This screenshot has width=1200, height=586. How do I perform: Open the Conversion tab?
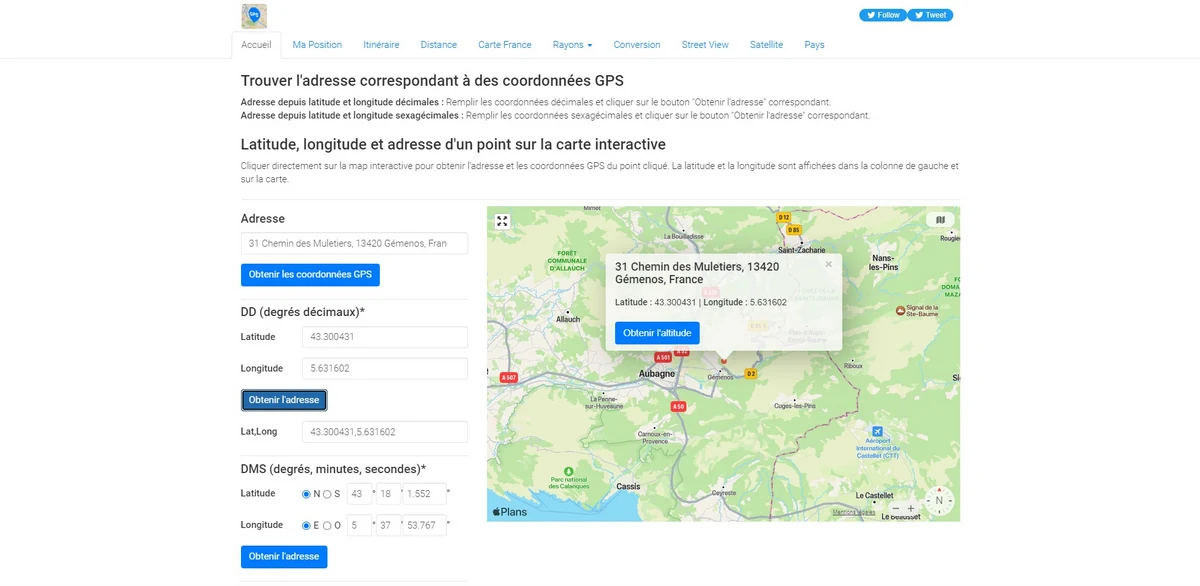pyautogui.click(x=637, y=45)
